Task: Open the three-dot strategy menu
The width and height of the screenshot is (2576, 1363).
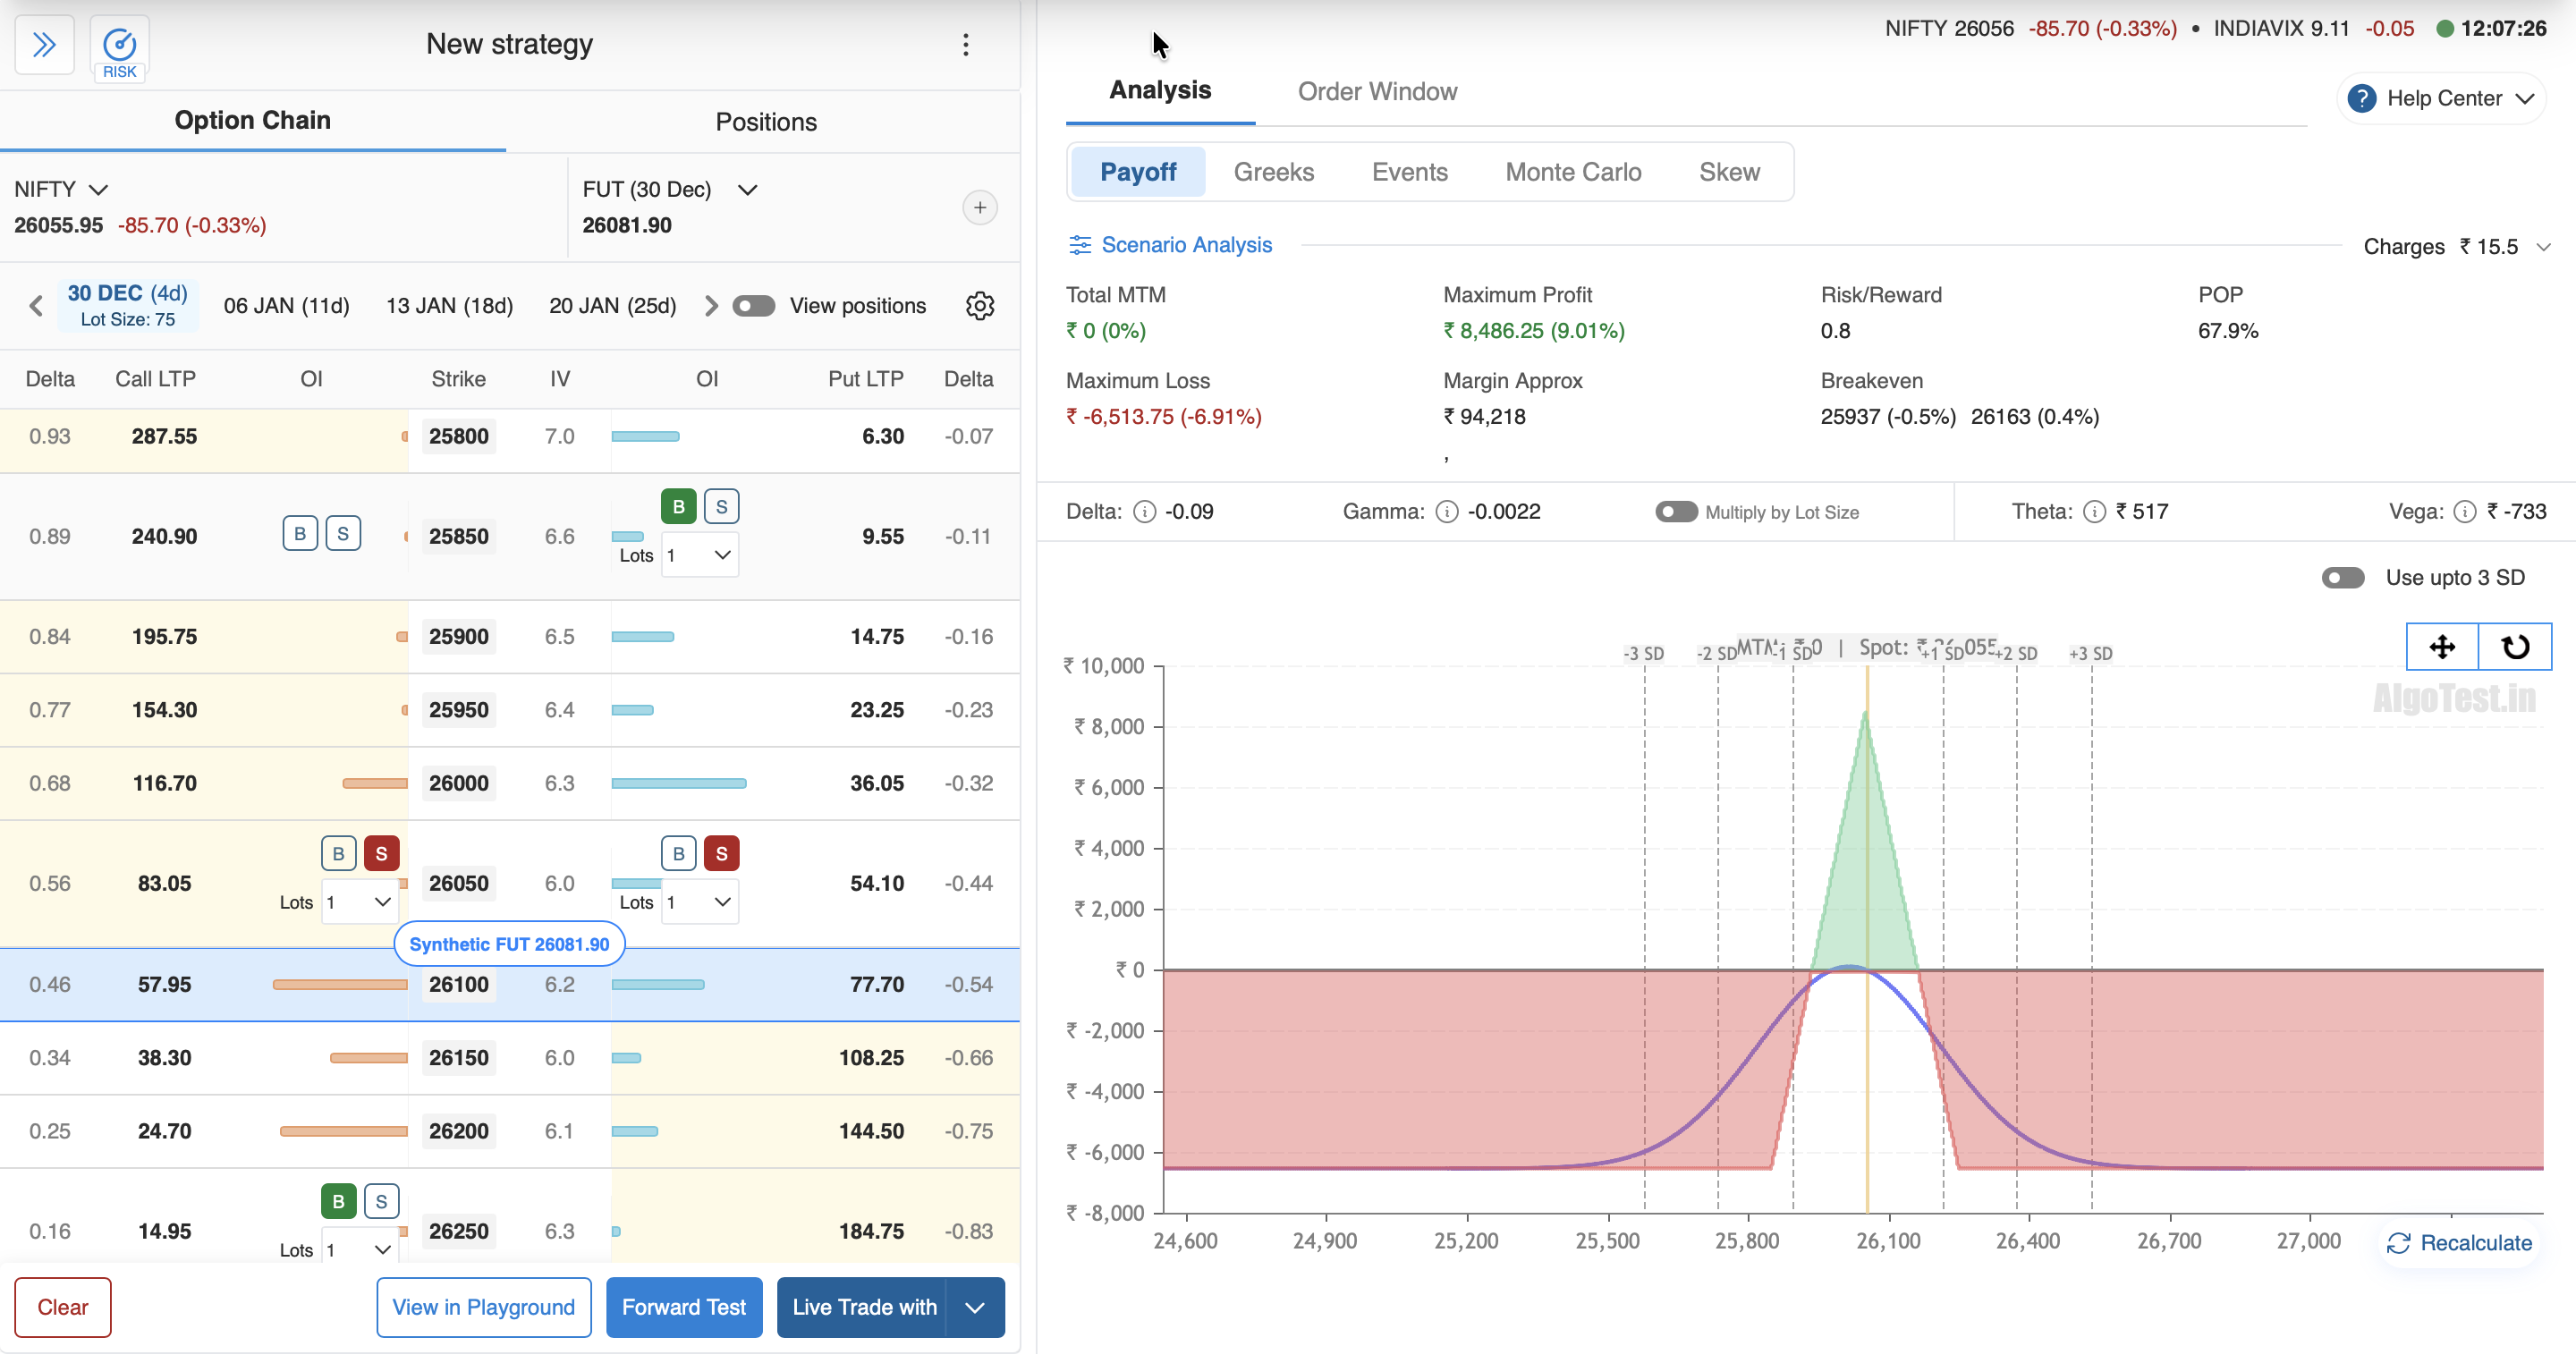Action: click(x=965, y=45)
